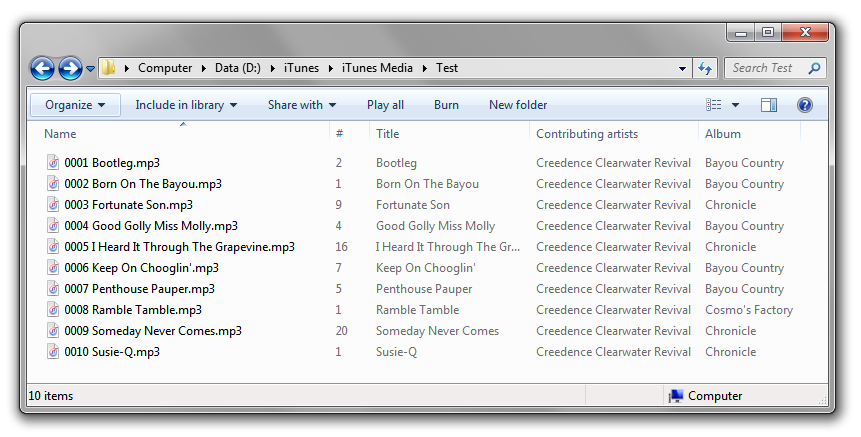Viewport: 861px width, 437px height.
Task: Click the 10 items status bar text
Action: (x=51, y=396)
